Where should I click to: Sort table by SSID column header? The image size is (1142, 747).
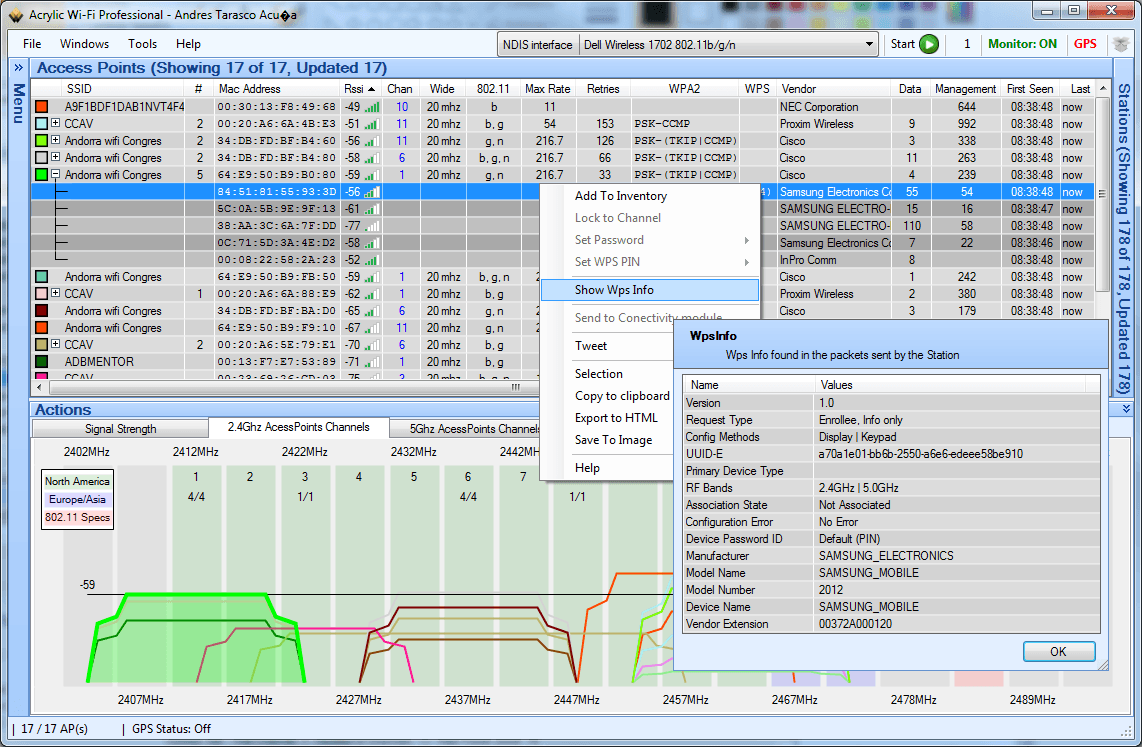[109, 89]
